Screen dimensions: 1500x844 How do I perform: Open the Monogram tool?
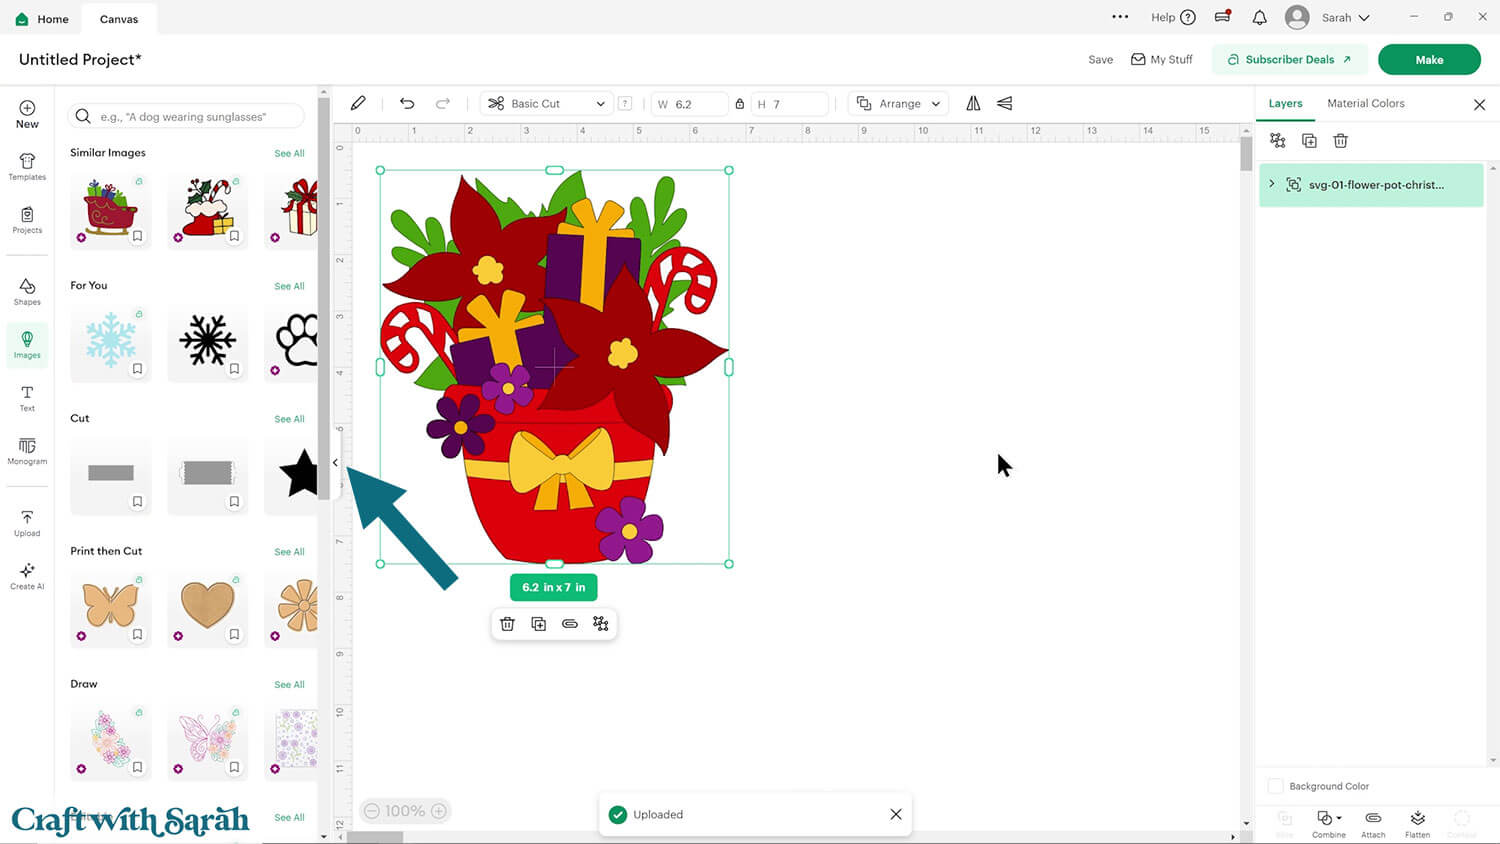click(27, 451)
